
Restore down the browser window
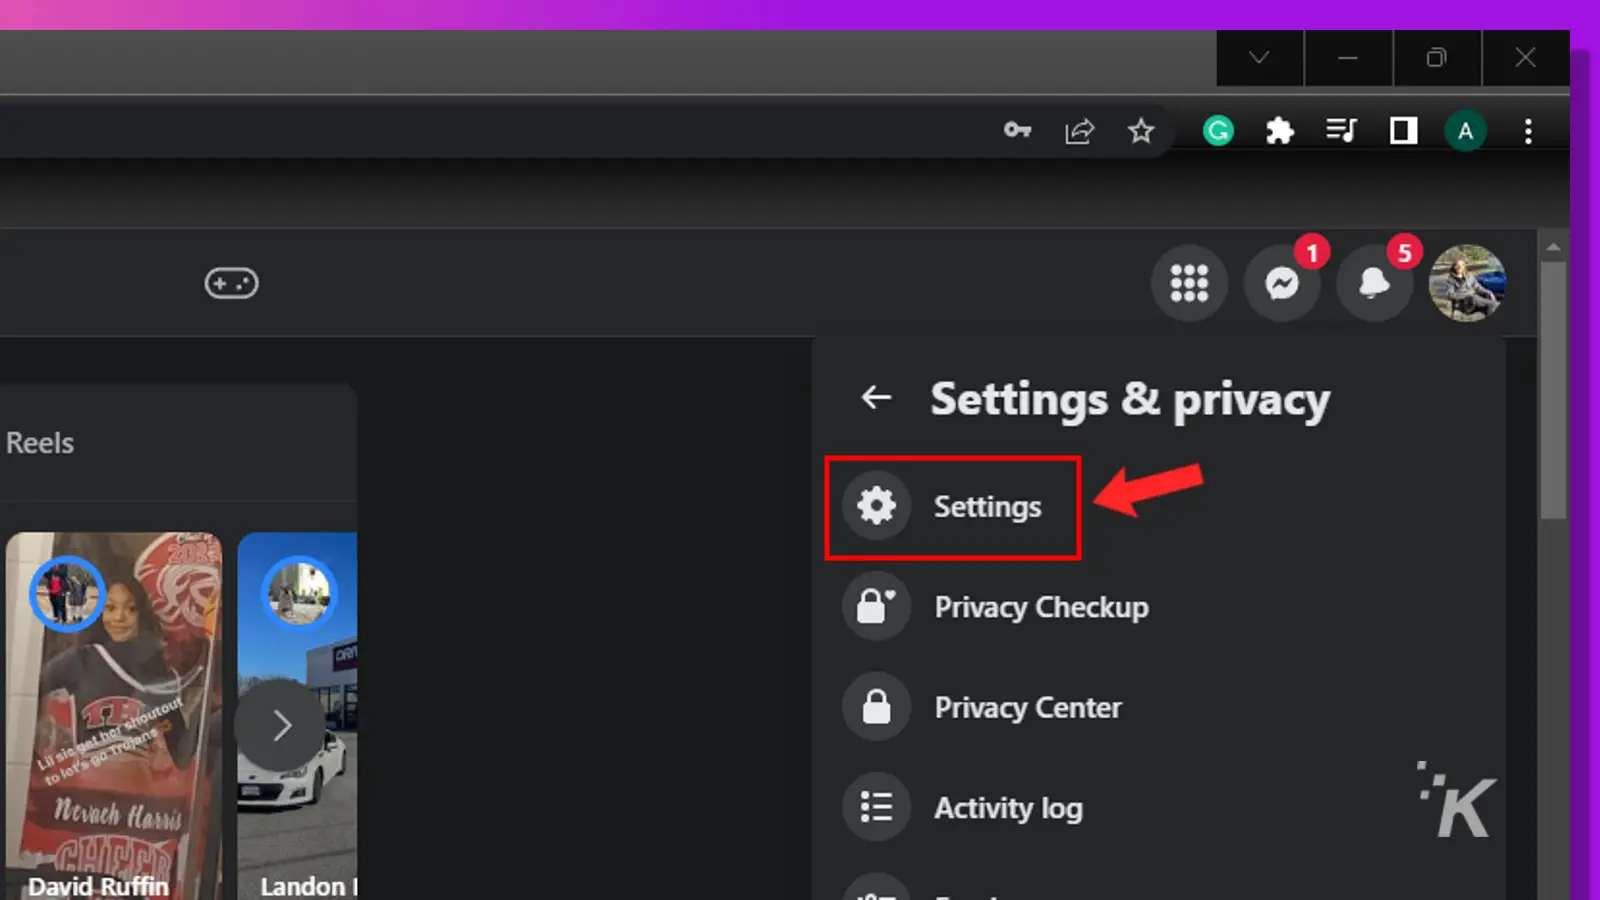pos(1436,58)
